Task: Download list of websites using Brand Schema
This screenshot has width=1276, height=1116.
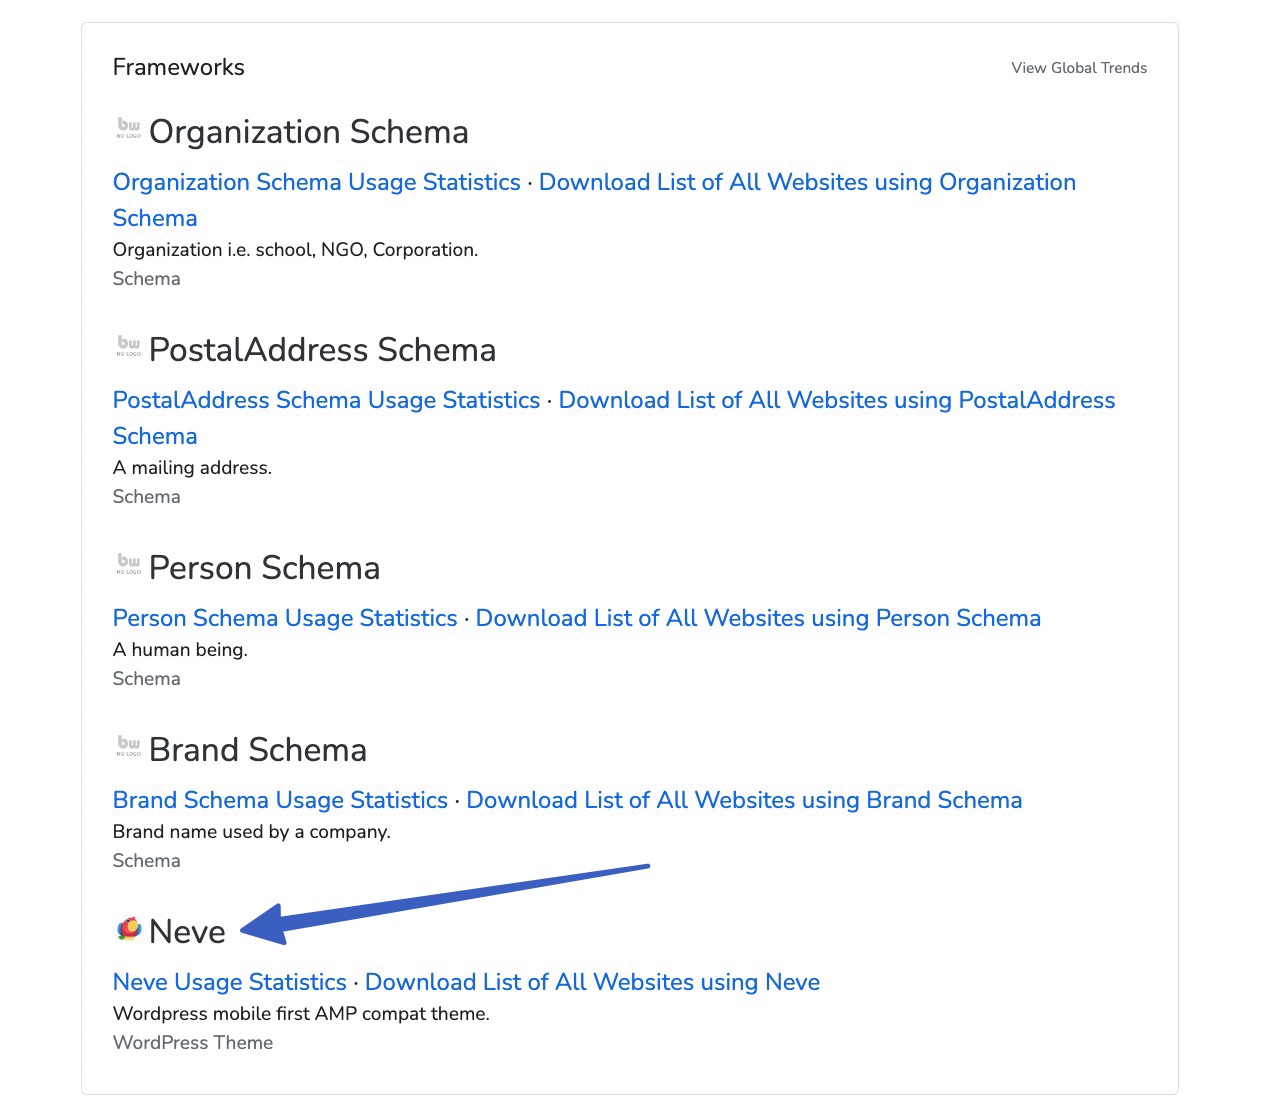Action: 743,800
